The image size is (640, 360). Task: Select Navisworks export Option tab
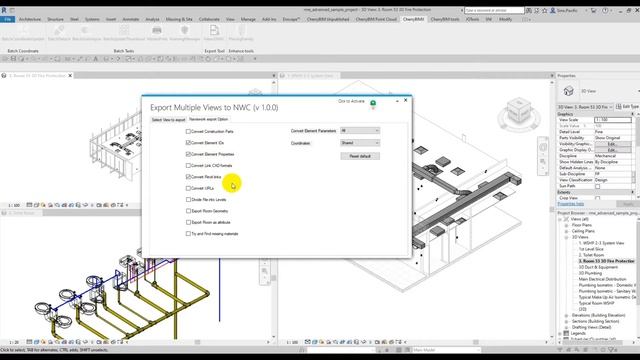(209, 119)
